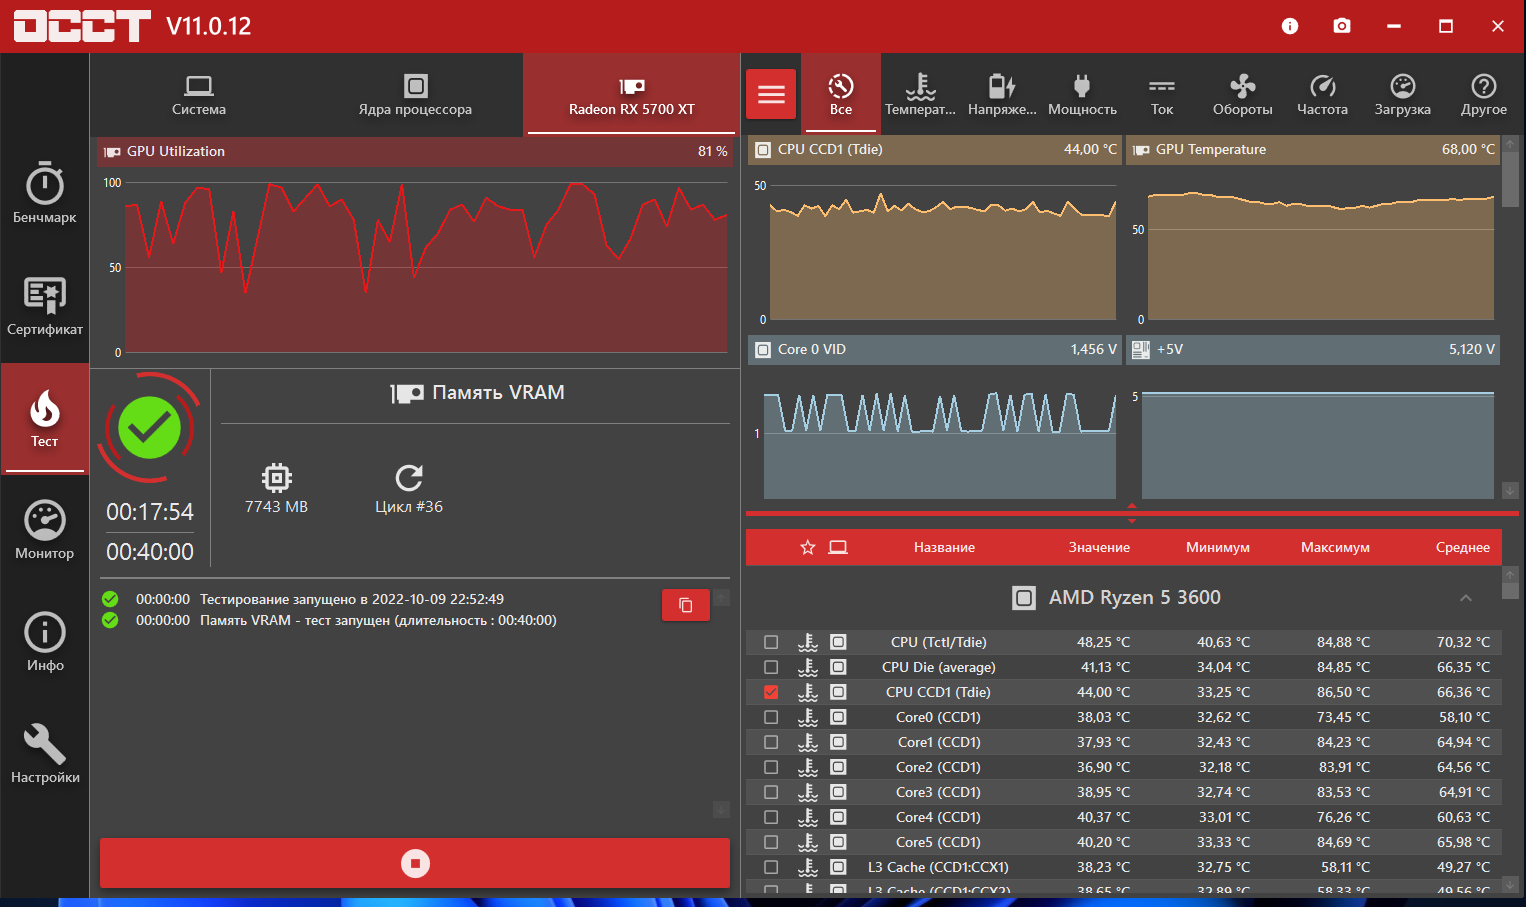This screenshot has width=1526, height=907.
Task: Enable graph checkbox for Core3 (CCD1)
Action: point(771,792)
